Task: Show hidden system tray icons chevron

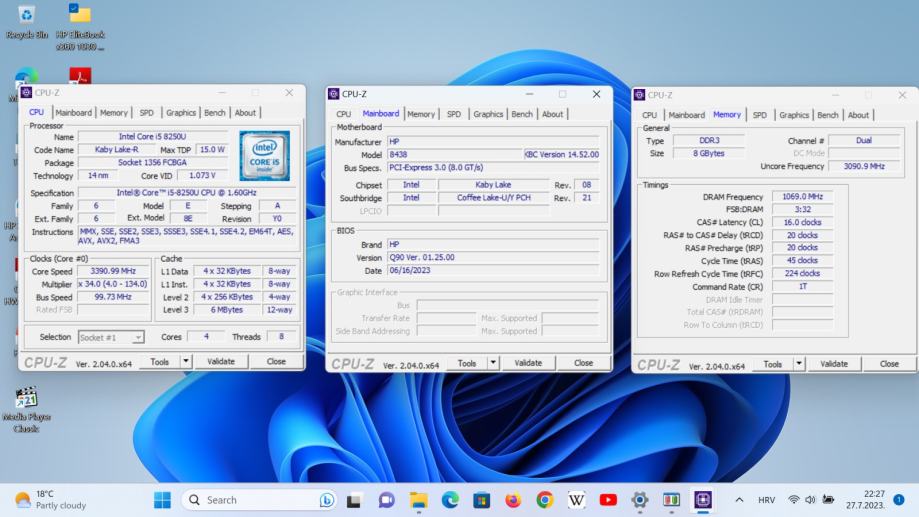Action: click(739, 500)
